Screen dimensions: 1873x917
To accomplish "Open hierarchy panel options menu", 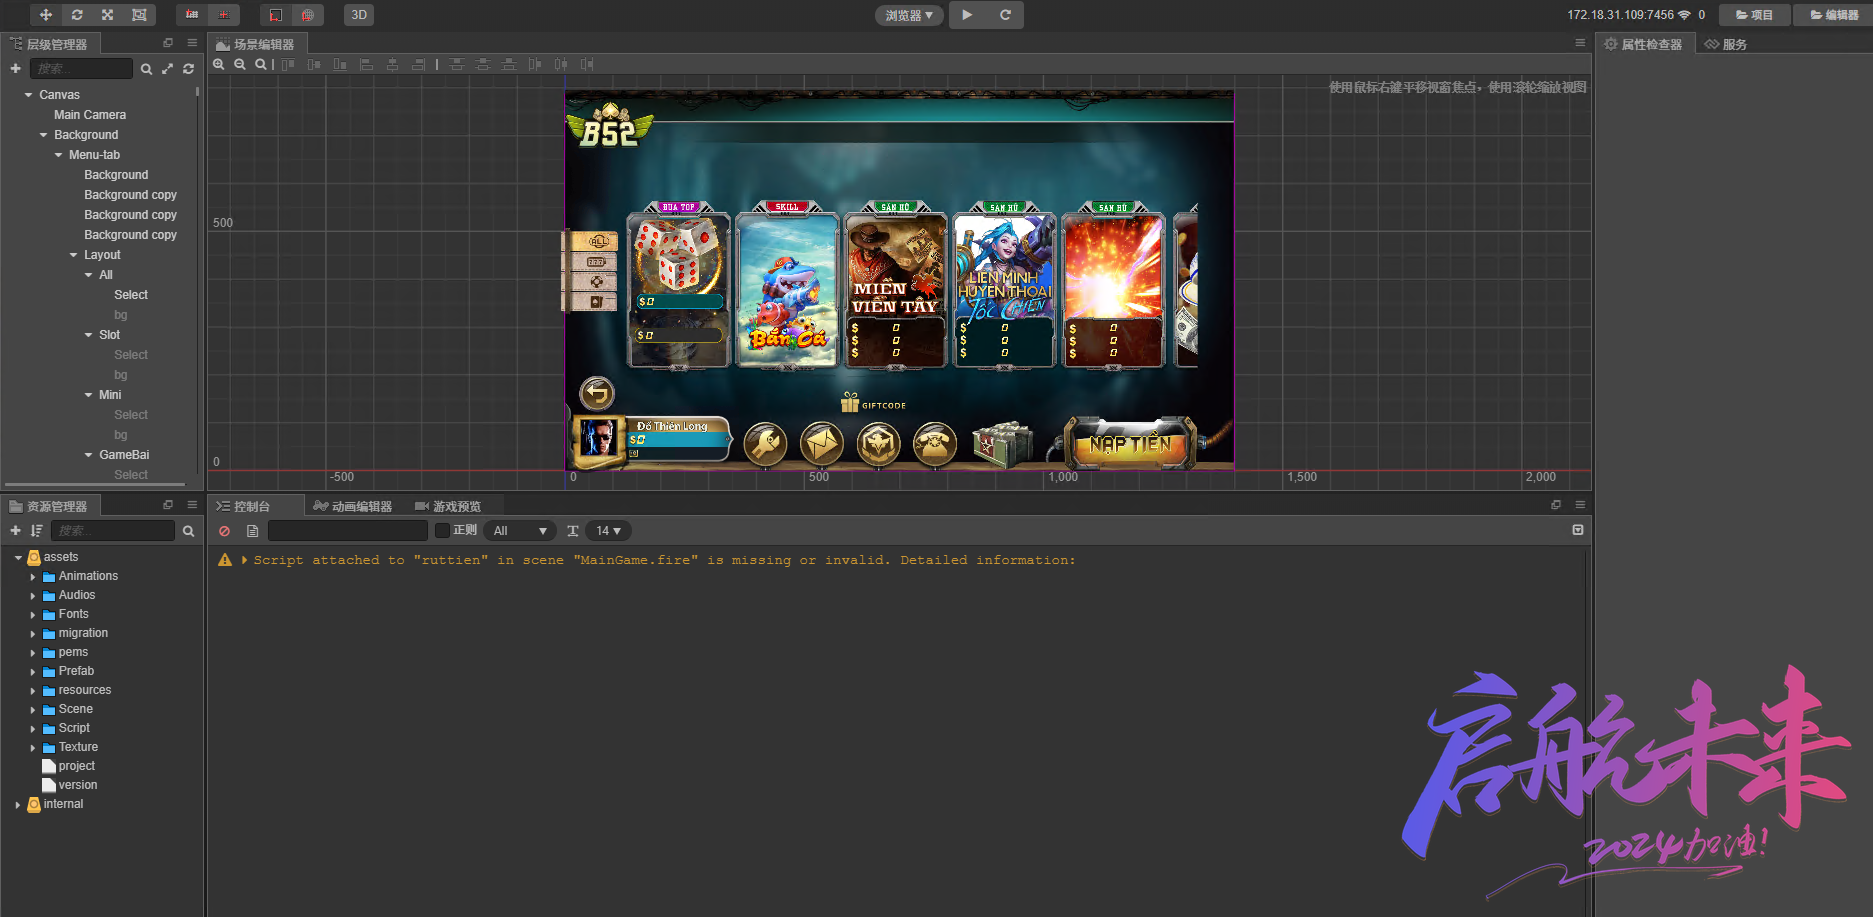I will (x=192, y=43).
